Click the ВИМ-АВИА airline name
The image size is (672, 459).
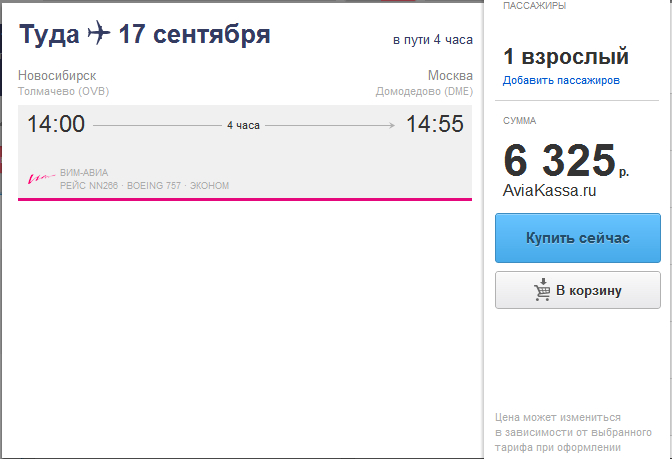84,173
